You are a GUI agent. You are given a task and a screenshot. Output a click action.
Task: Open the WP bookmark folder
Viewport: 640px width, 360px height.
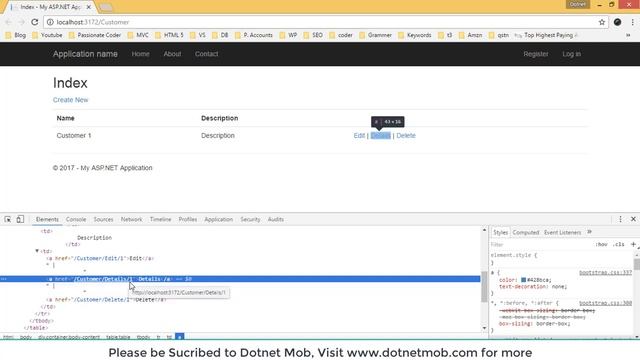click(x=288, y=35)
